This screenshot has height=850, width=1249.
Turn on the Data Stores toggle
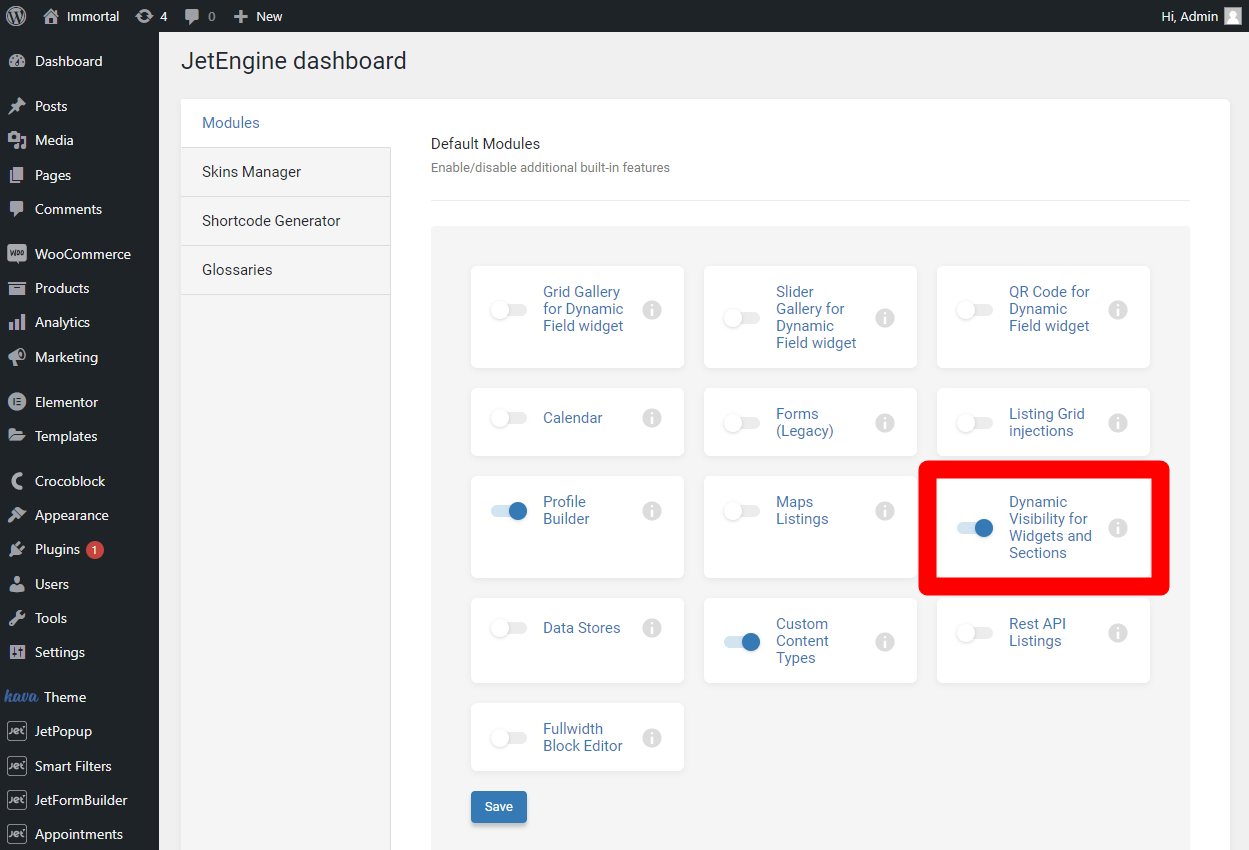pos(508,628)
